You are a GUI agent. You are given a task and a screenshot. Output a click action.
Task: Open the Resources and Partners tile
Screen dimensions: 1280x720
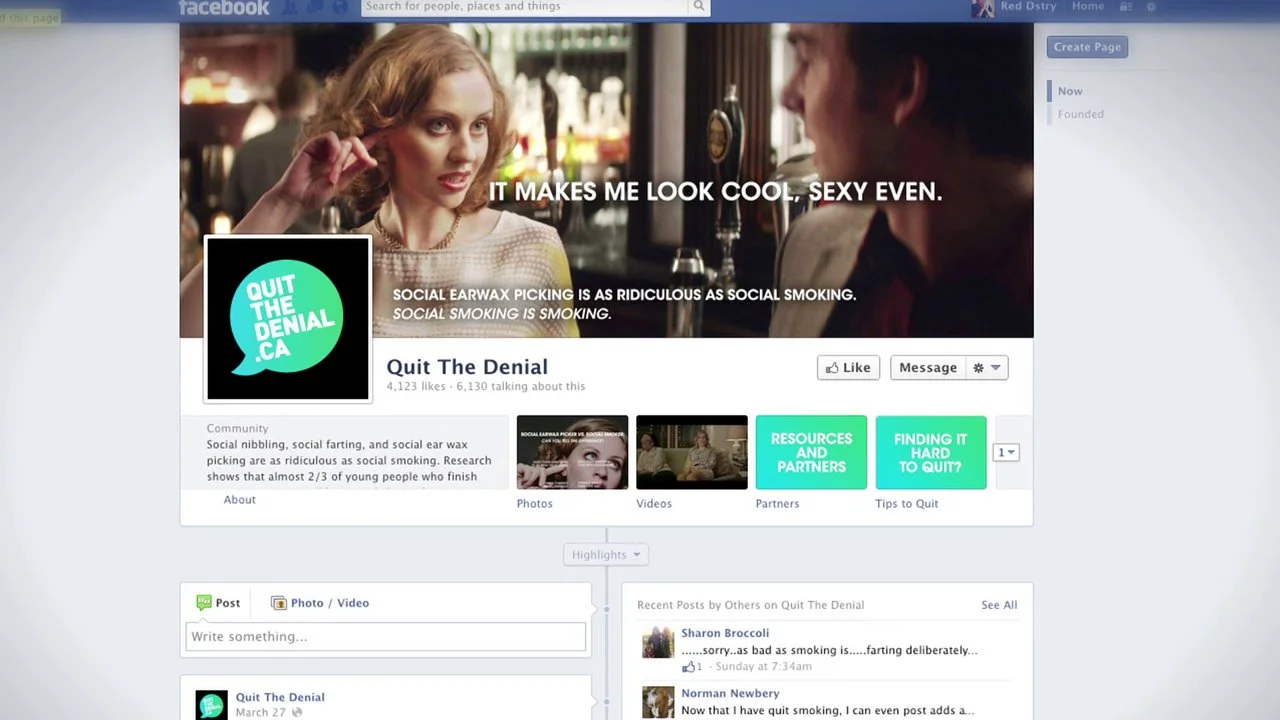[811, 452]
